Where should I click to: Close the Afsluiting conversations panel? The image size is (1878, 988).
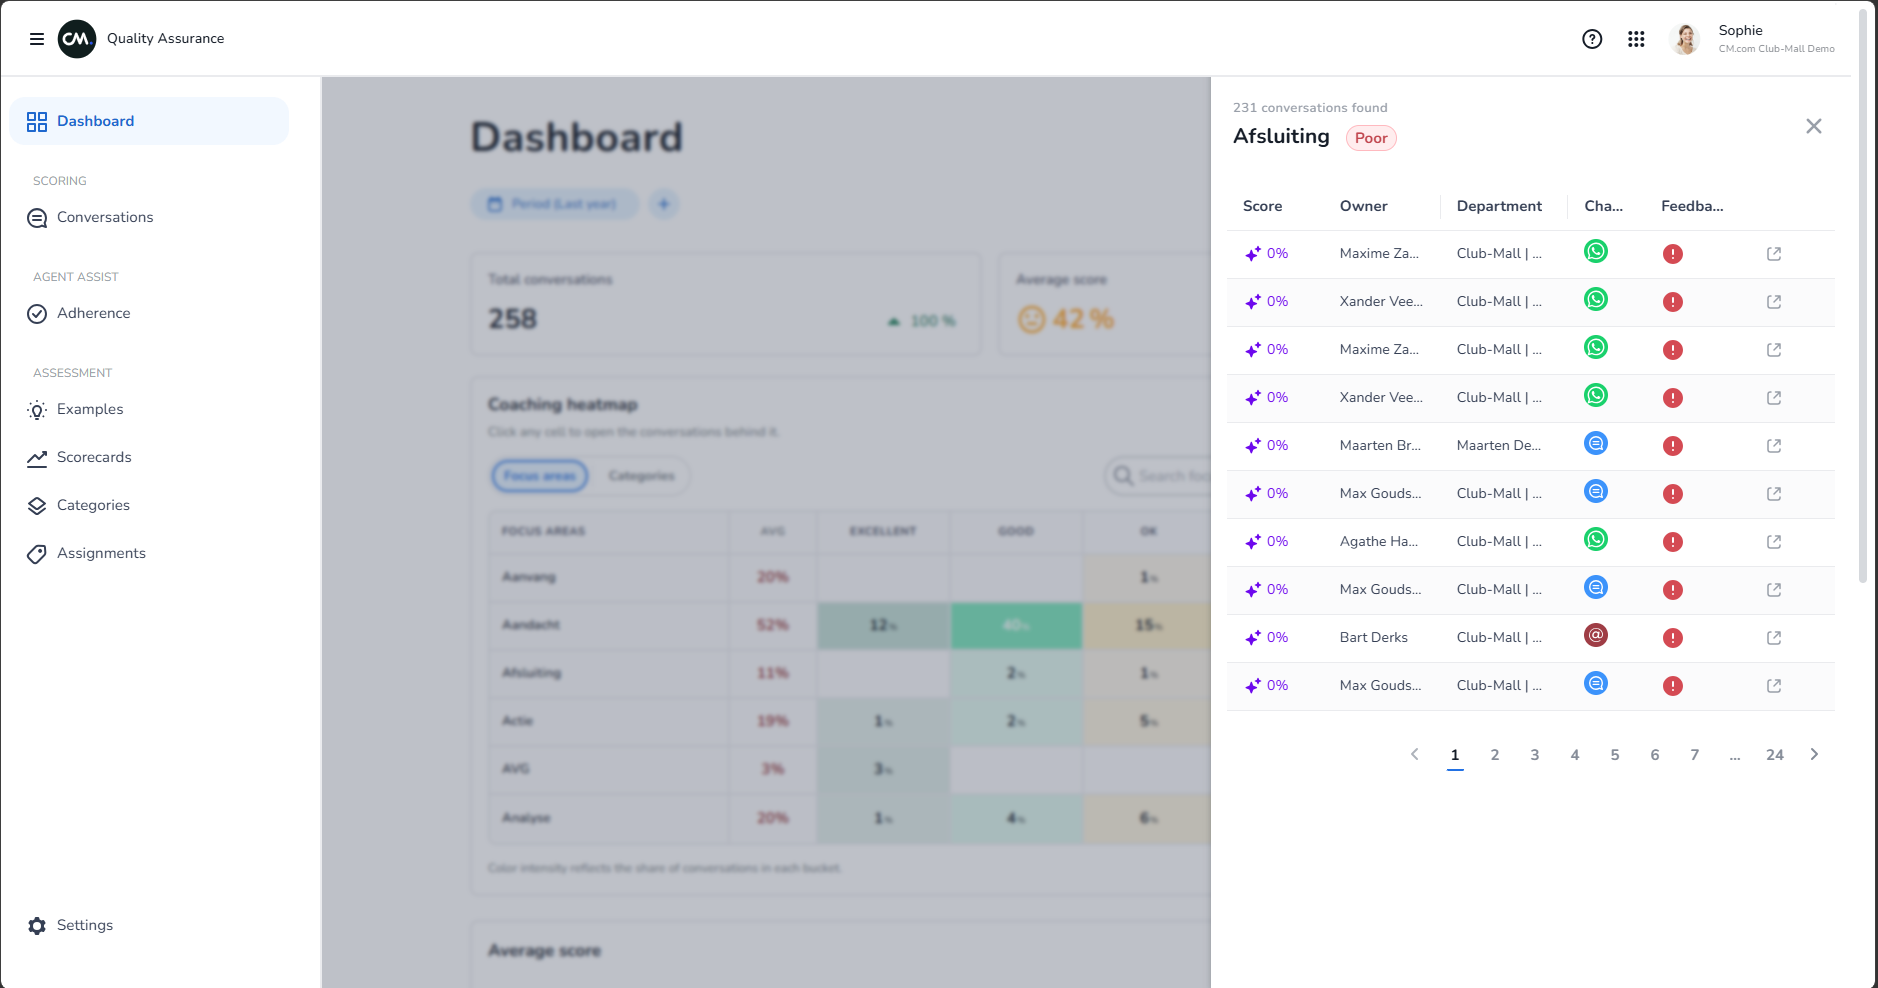click(1814, 126)
